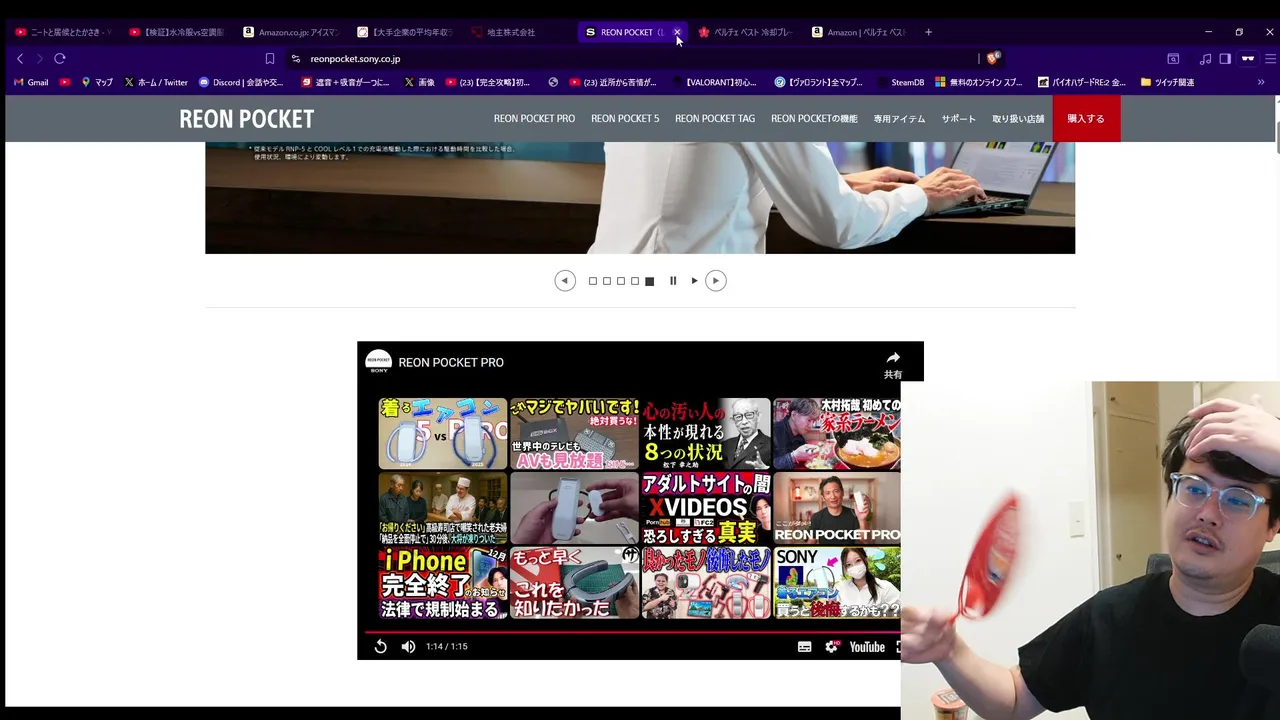
Task: Open the REON POCKET 5 nav item
Action: [625, 119]
